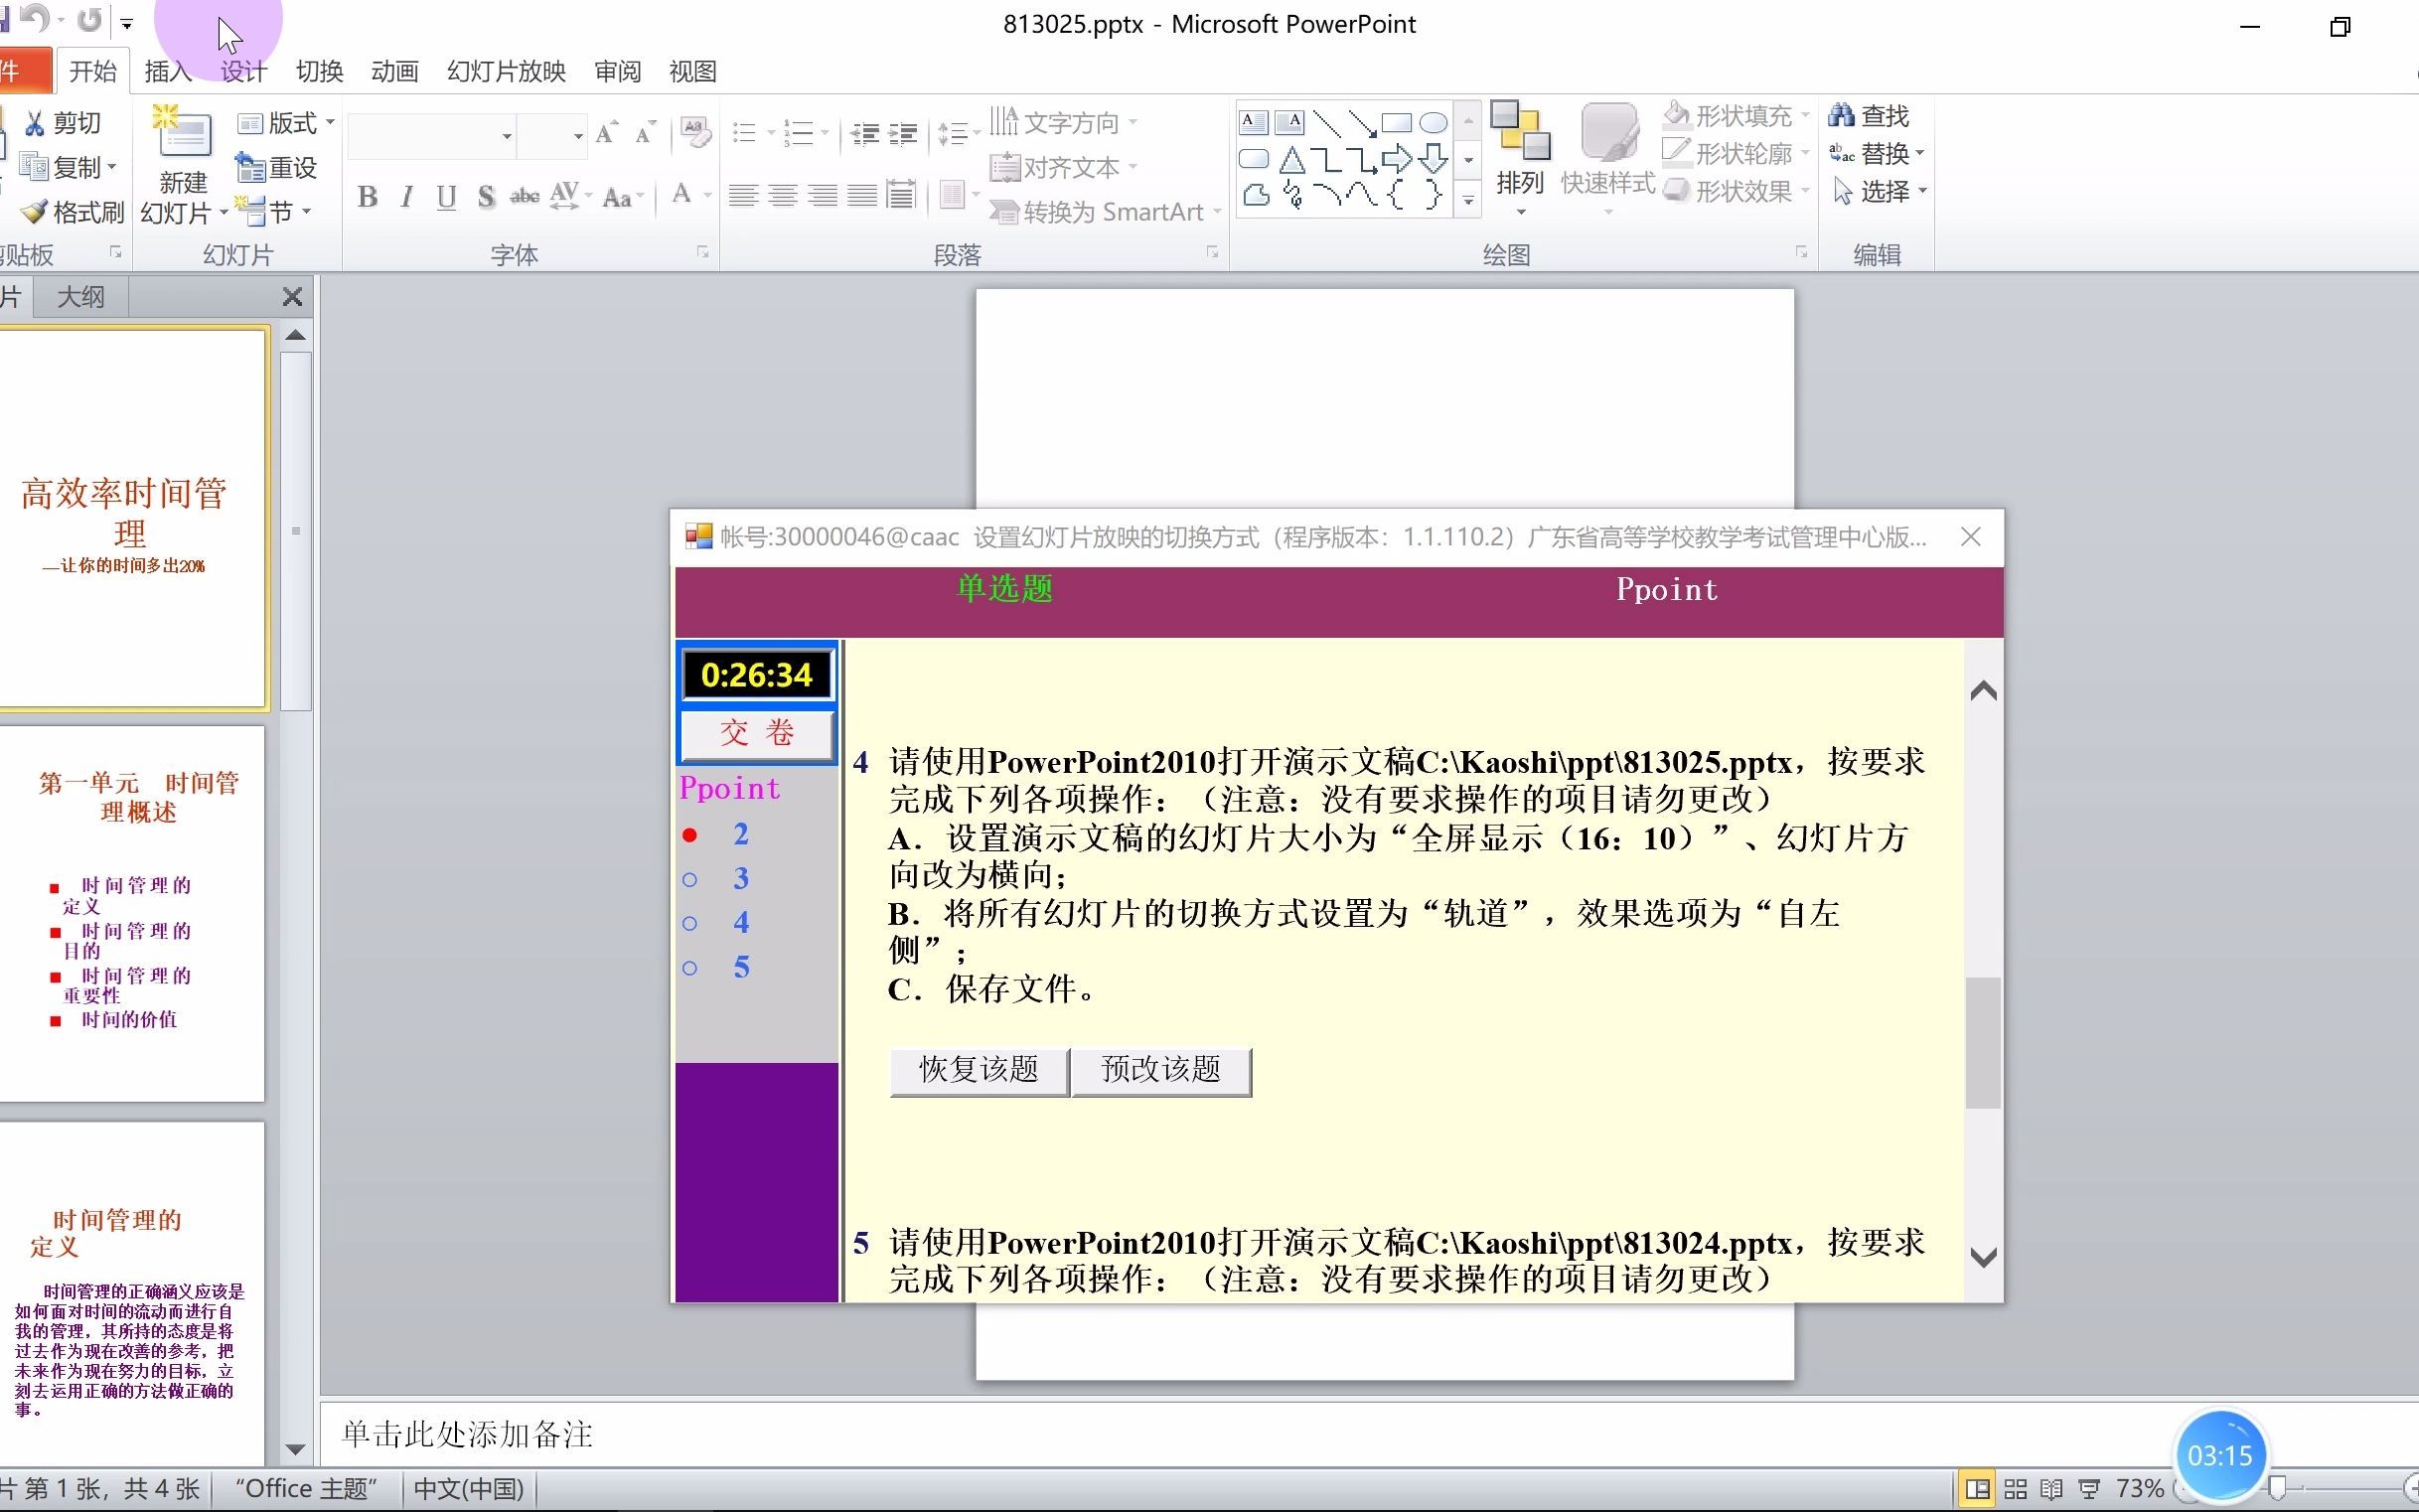2419x1512 pixels.
Task: Click Convert to SmartArt button
Action: coord(1105,212)
